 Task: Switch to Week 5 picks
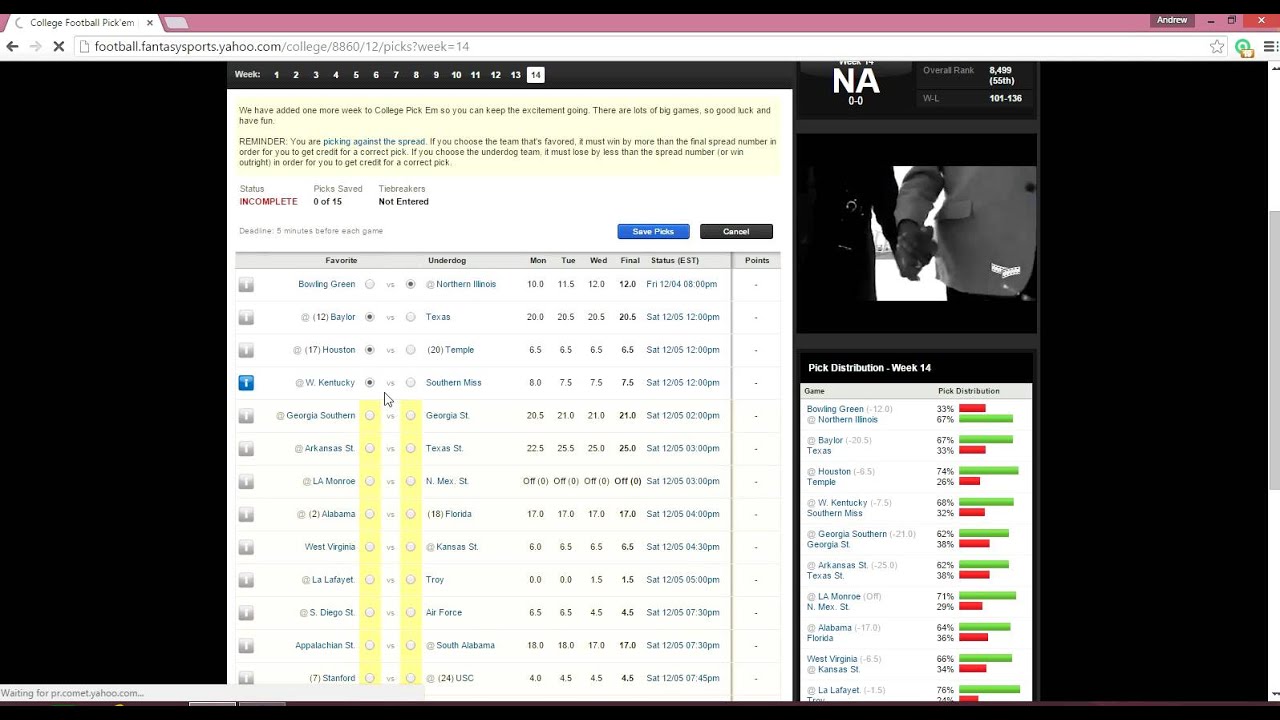tap(356, 75)
